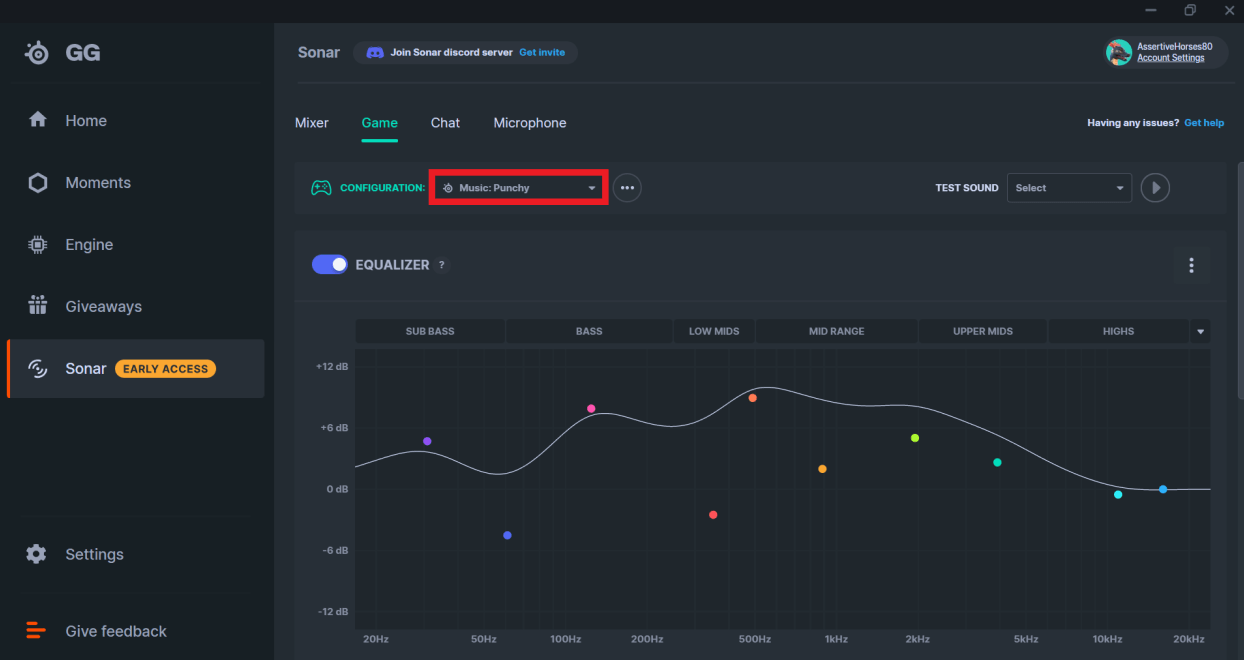Image resolution: width=1244 pixels, height=660 pixels.
Task: Open the Music: Punchy configuration dropdown
Action: coord(517,187)
